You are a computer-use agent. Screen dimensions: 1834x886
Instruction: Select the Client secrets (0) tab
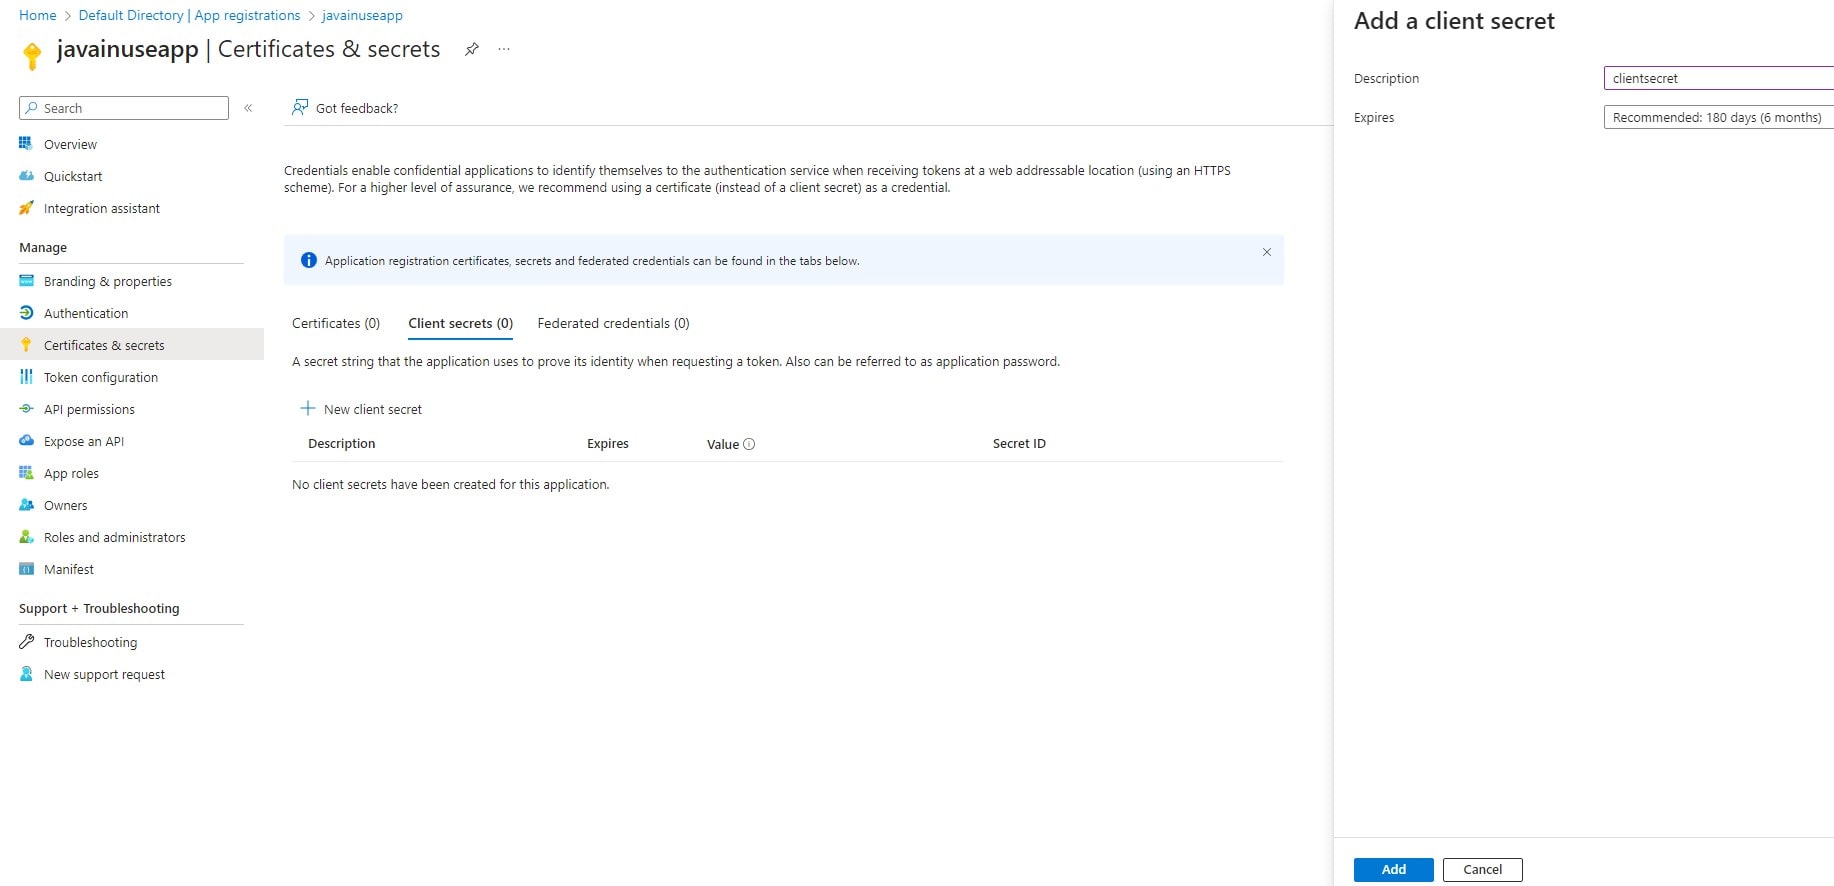tap(460, 323)
